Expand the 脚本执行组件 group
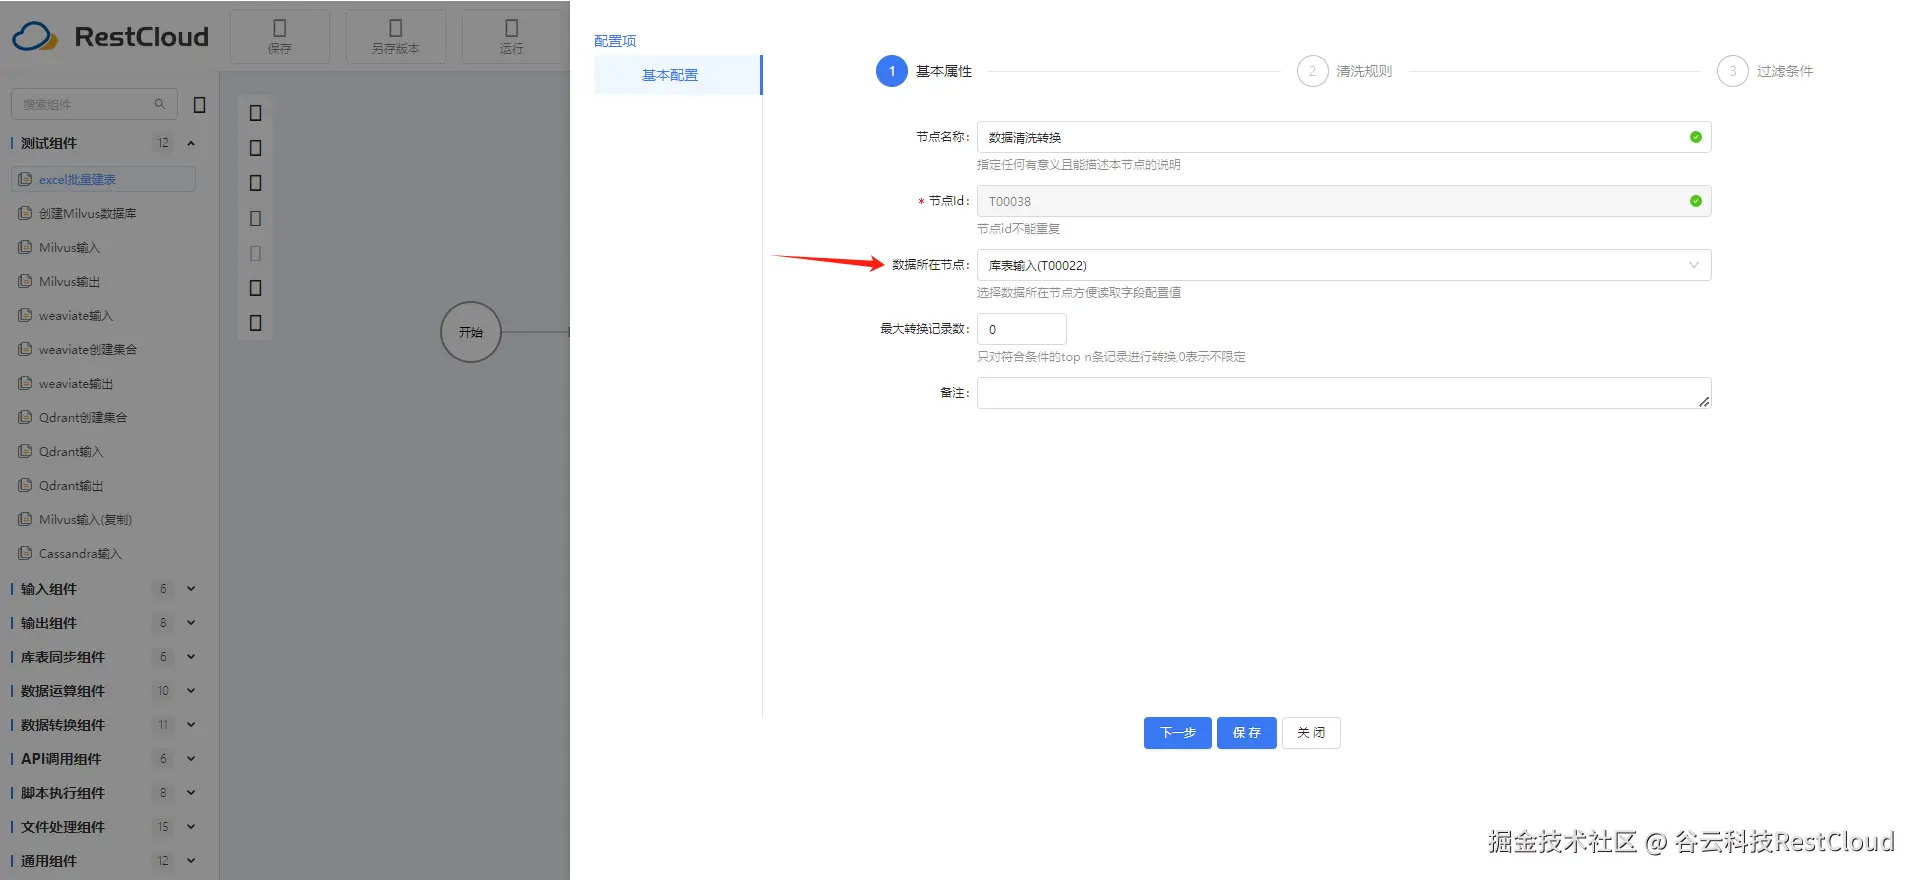 point(190,793)
